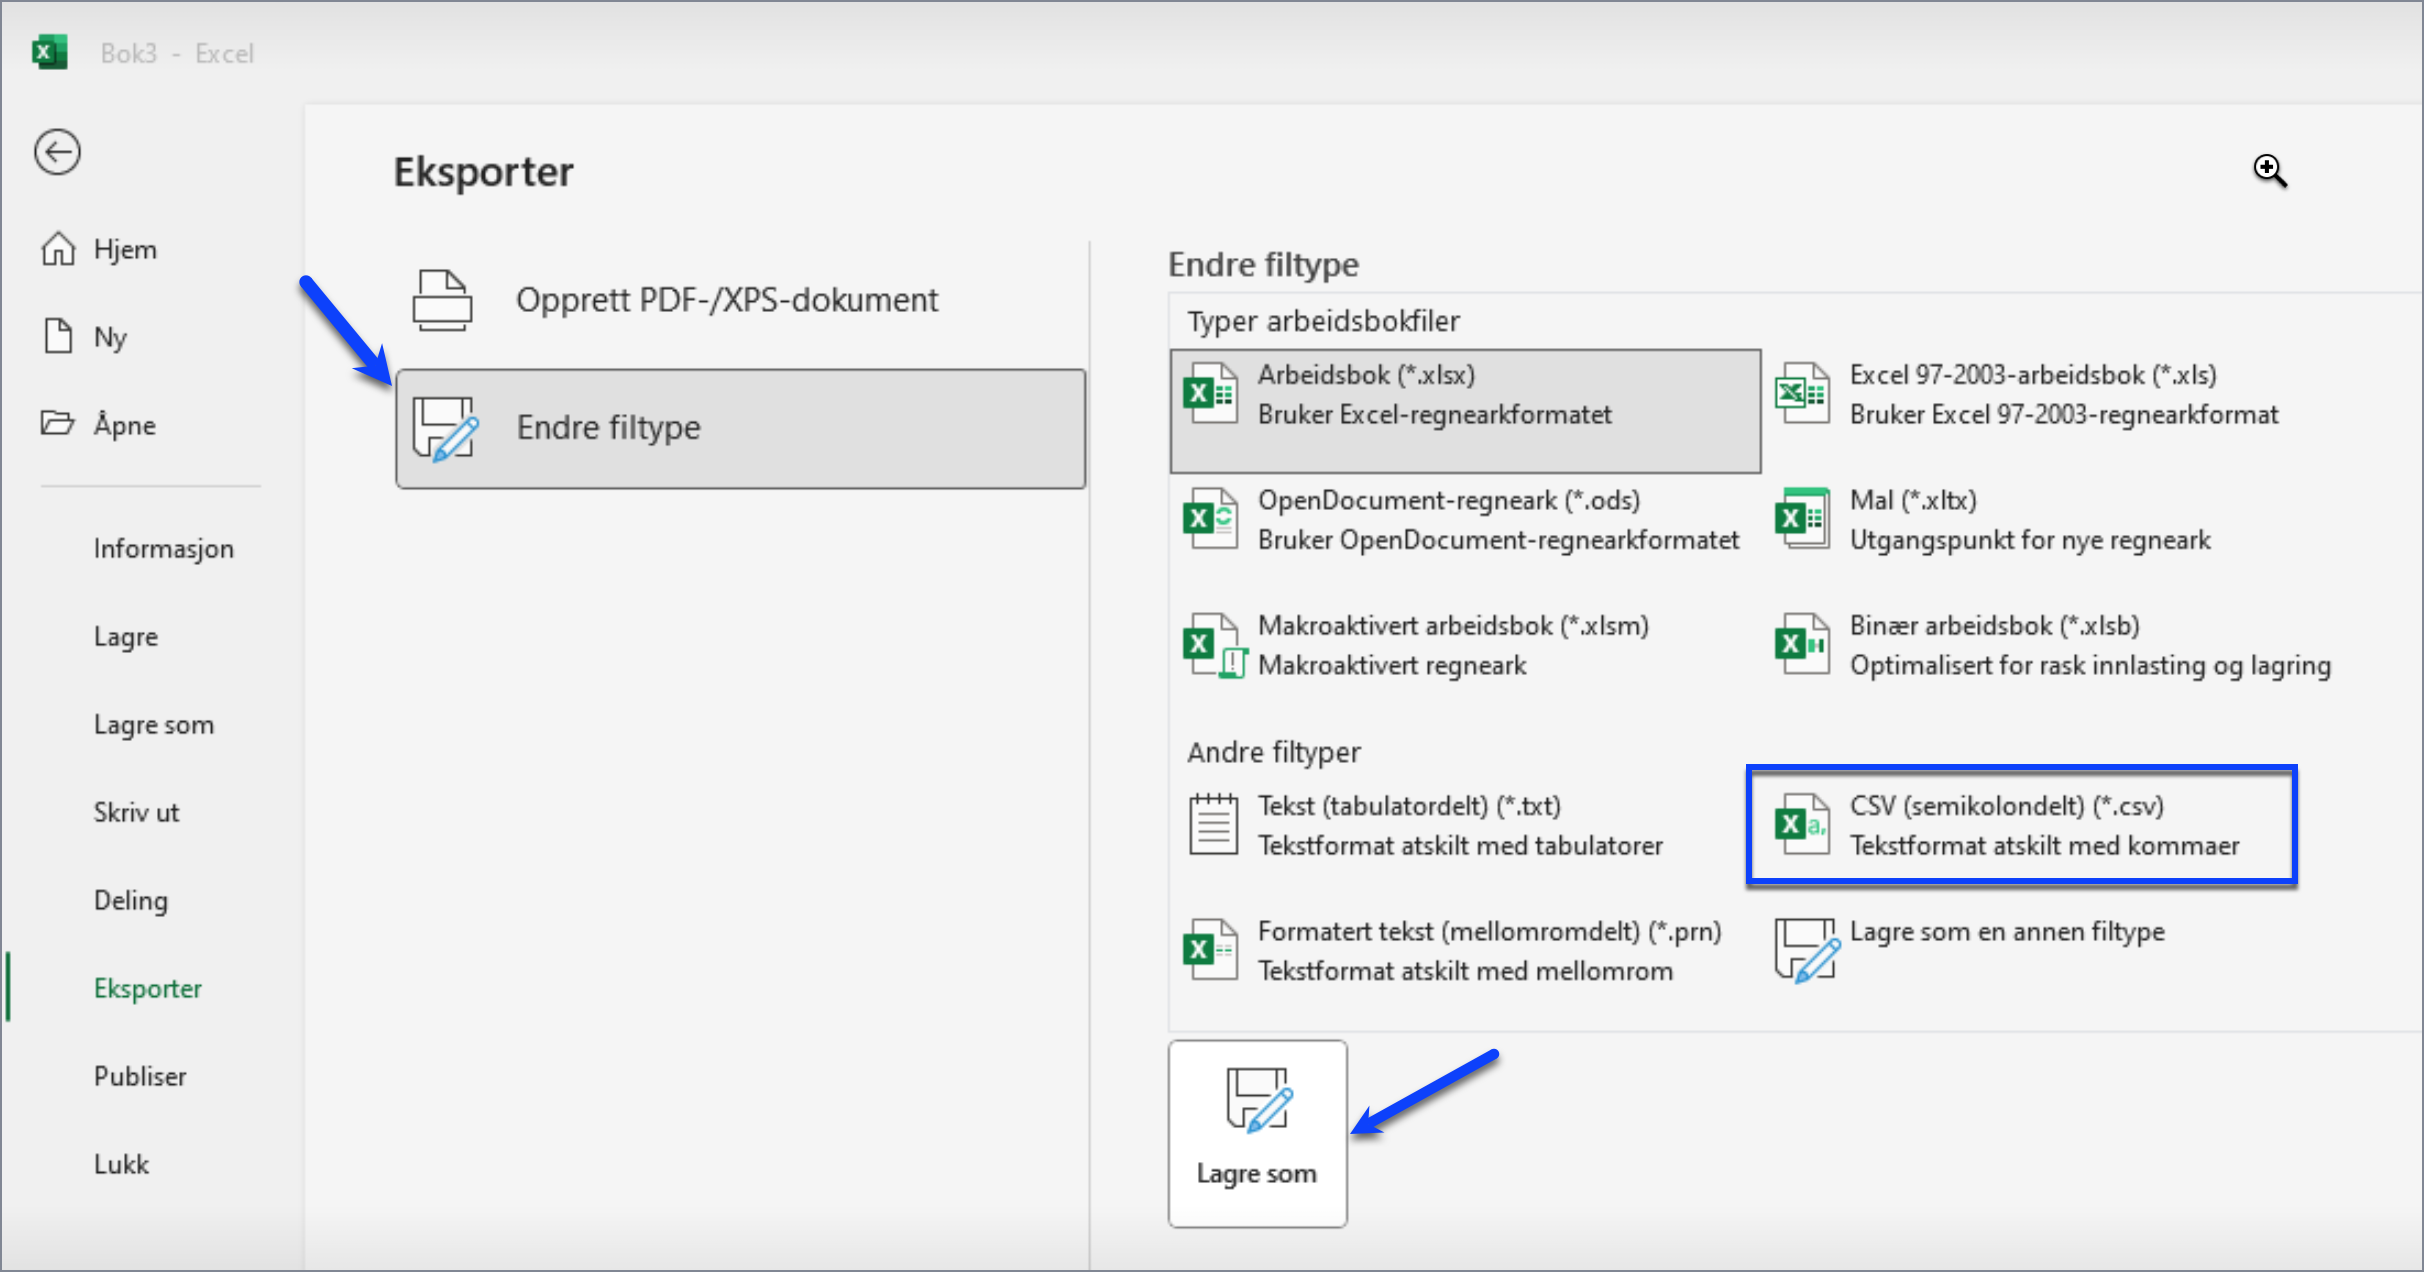Click the large Lagre som button

(1257, 1133)
